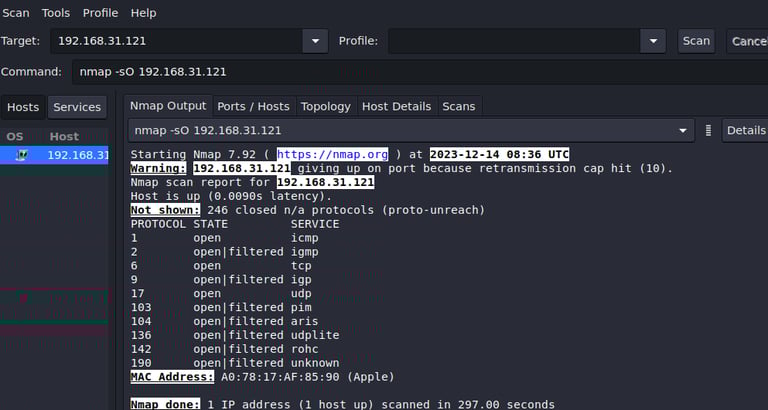Select the Services button

coord(77,107)
